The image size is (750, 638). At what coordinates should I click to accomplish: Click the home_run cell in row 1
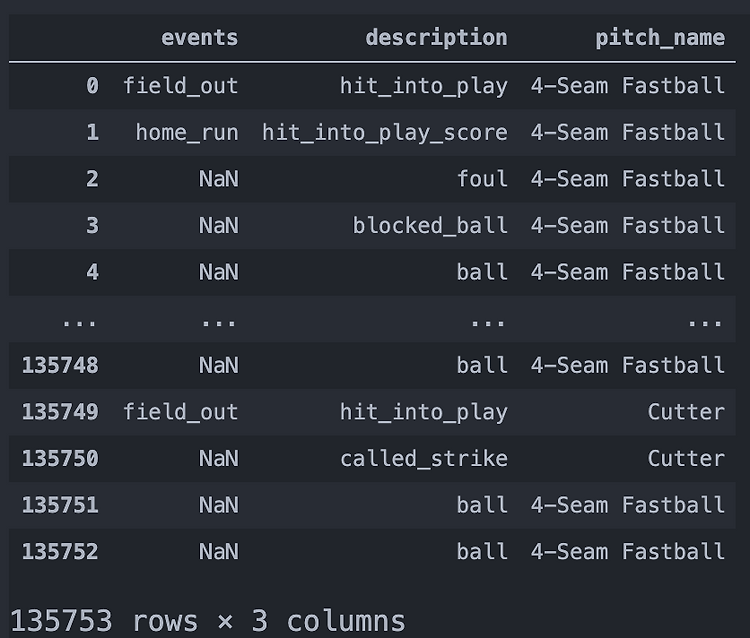point(187,132)
